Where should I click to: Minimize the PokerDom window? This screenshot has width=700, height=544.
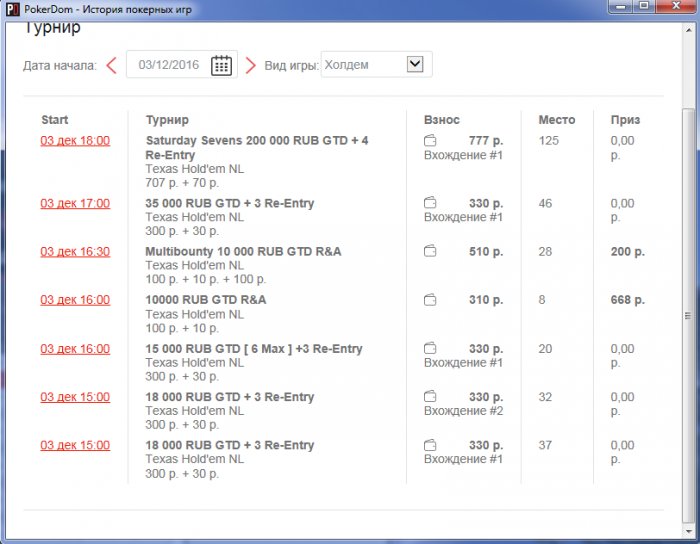tap(621, 7)
